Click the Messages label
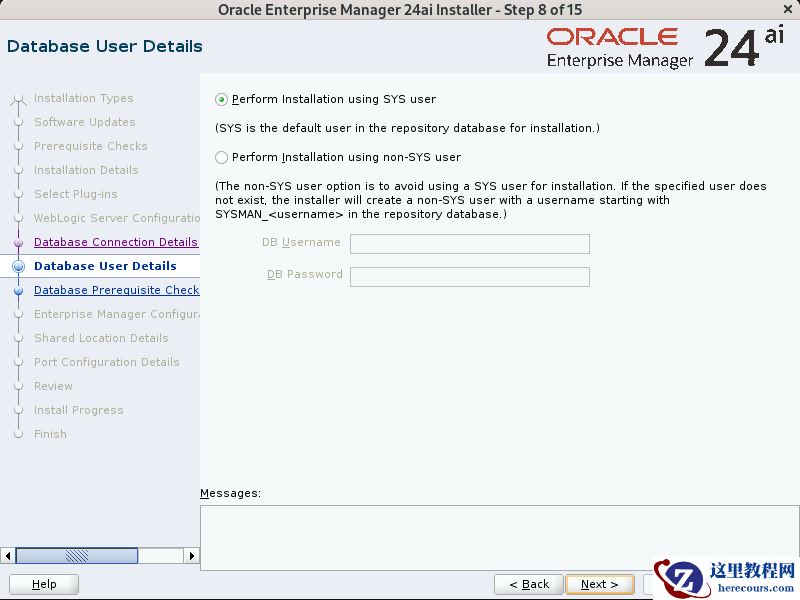This screenshot has width=800, height=600. point(230,493)
